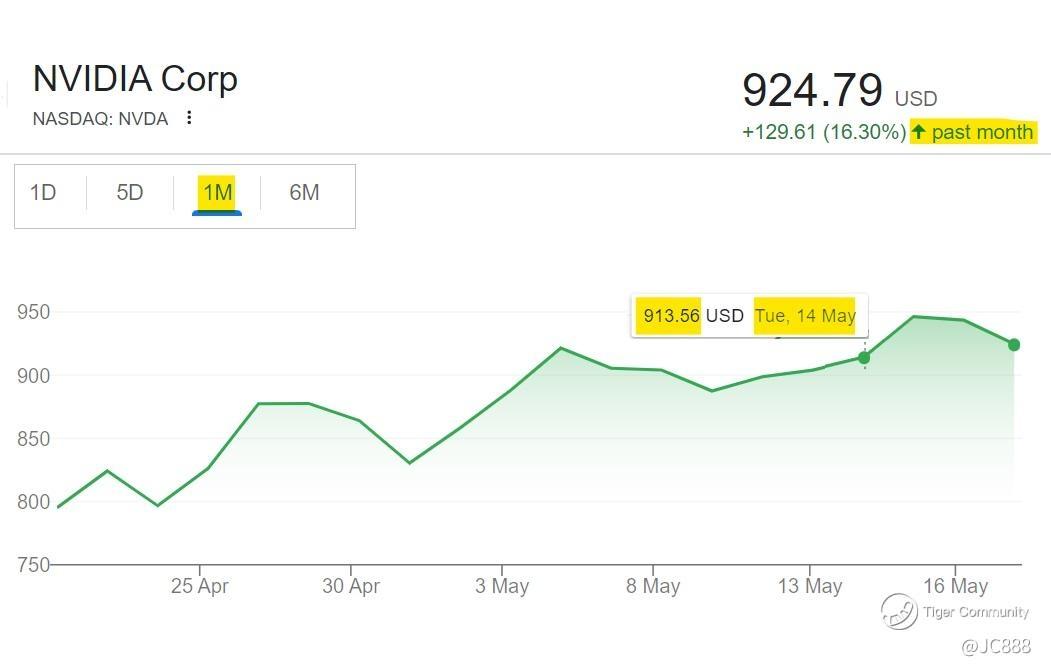Click the @JC888 username watermark
The image size is (1051, 671).
[995, 647]
